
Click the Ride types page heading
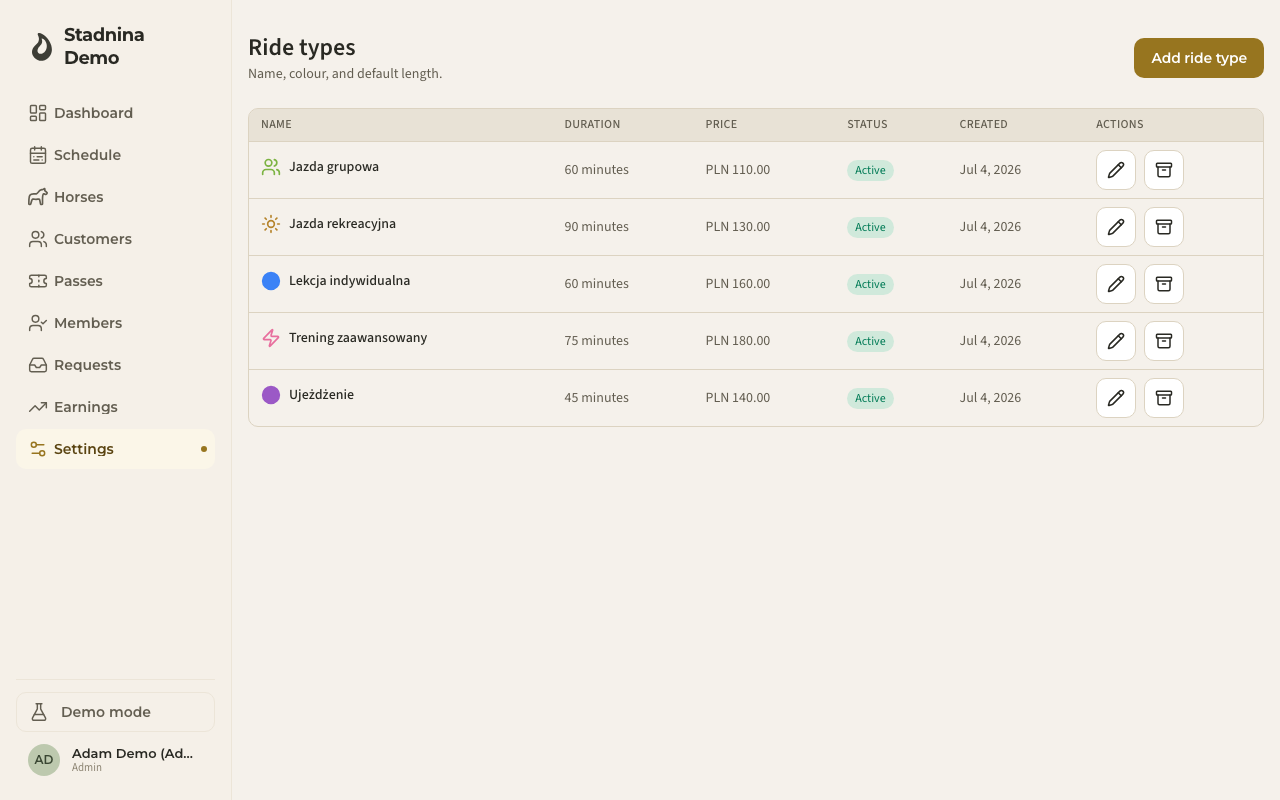point(302,47)
